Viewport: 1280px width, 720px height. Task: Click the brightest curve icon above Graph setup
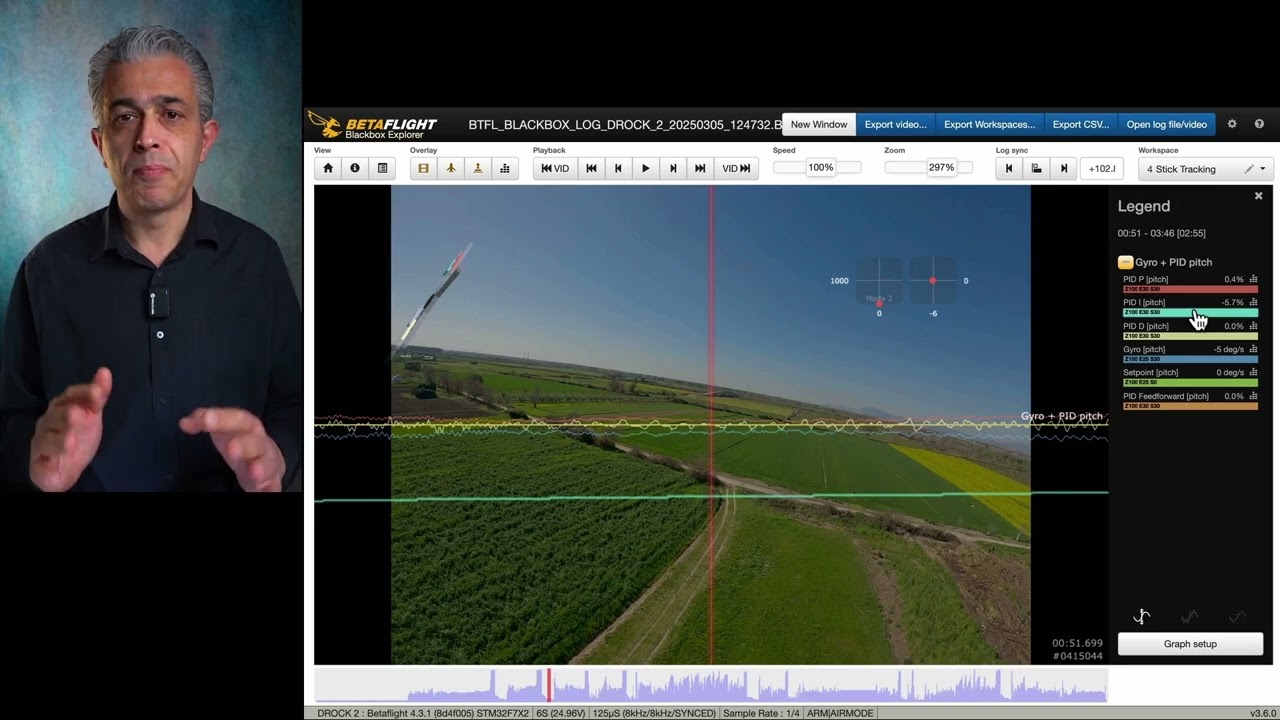pos(1141,617)
